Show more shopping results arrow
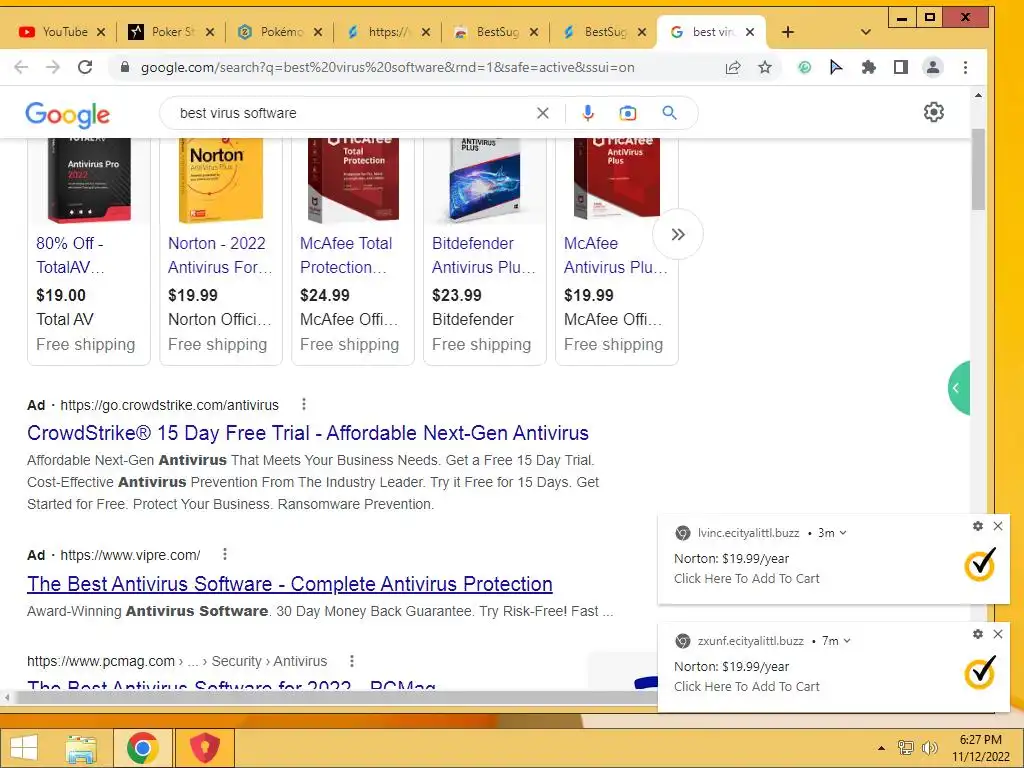Screen dimensions: 1024x768 678,234
